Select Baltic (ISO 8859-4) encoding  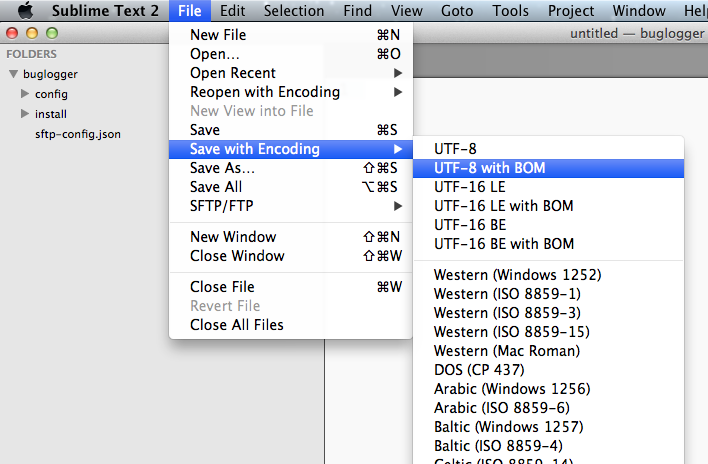click(x=549, y=445)
